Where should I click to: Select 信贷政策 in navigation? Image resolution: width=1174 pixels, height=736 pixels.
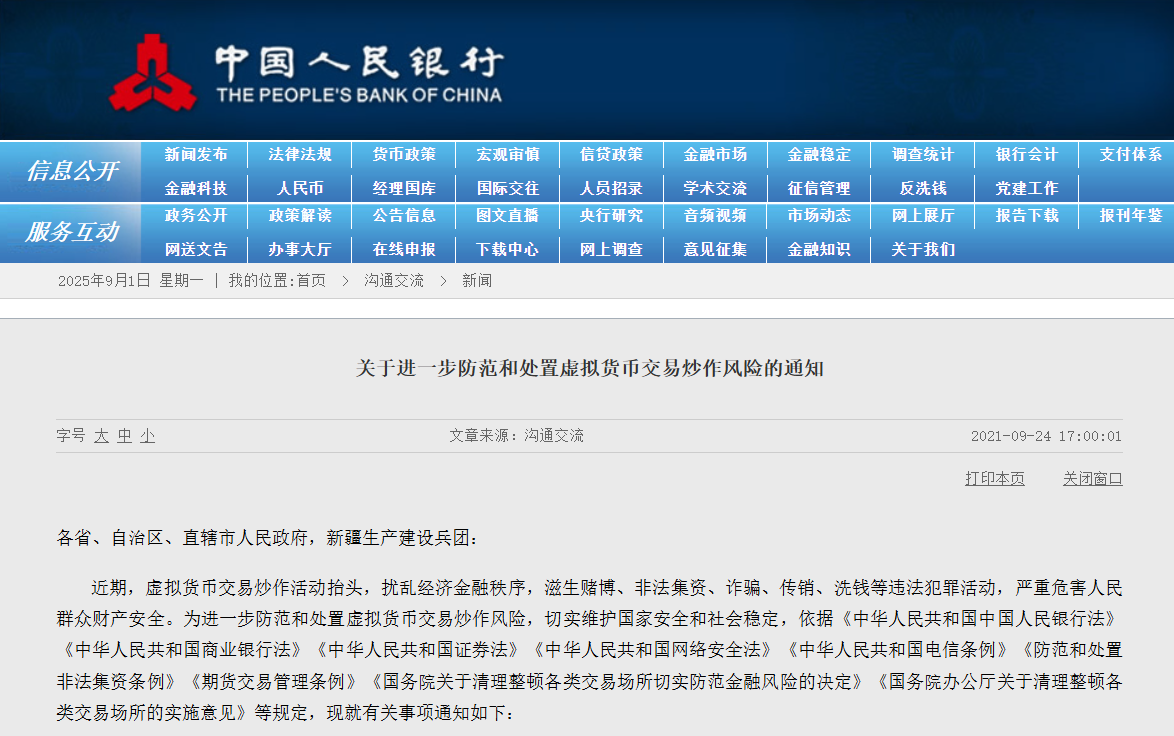(x=611, y=155)
